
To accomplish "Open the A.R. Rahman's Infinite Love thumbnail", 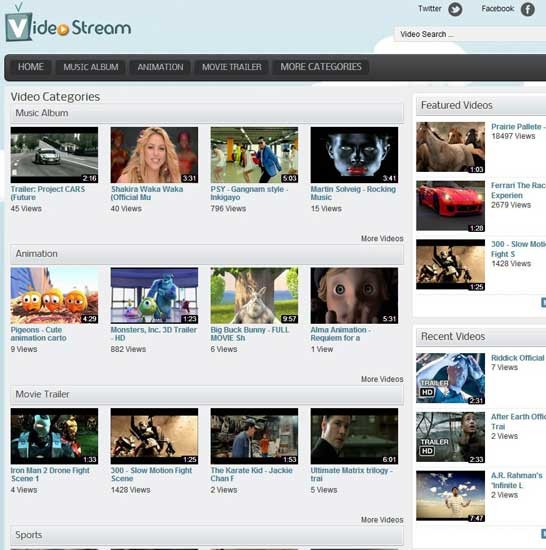I will pos(451,496).
